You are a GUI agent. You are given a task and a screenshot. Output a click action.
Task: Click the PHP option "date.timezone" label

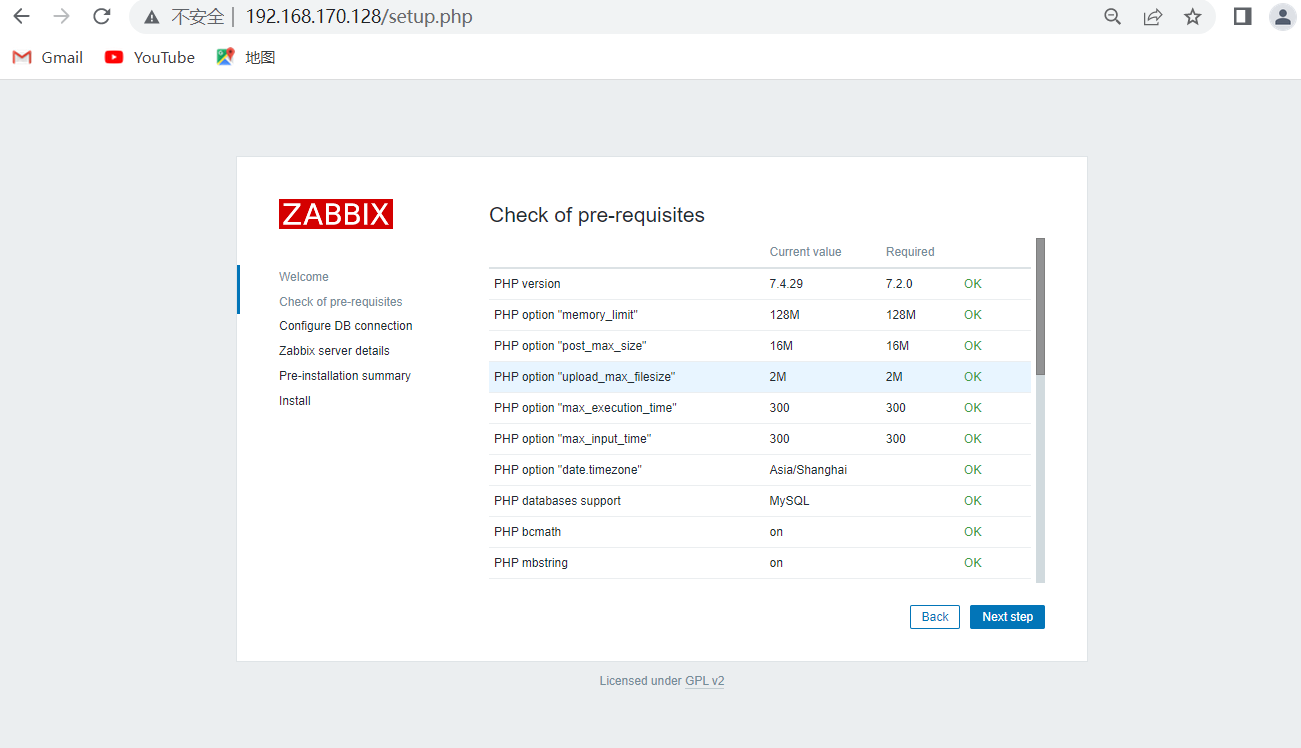[x=568, y=470]
